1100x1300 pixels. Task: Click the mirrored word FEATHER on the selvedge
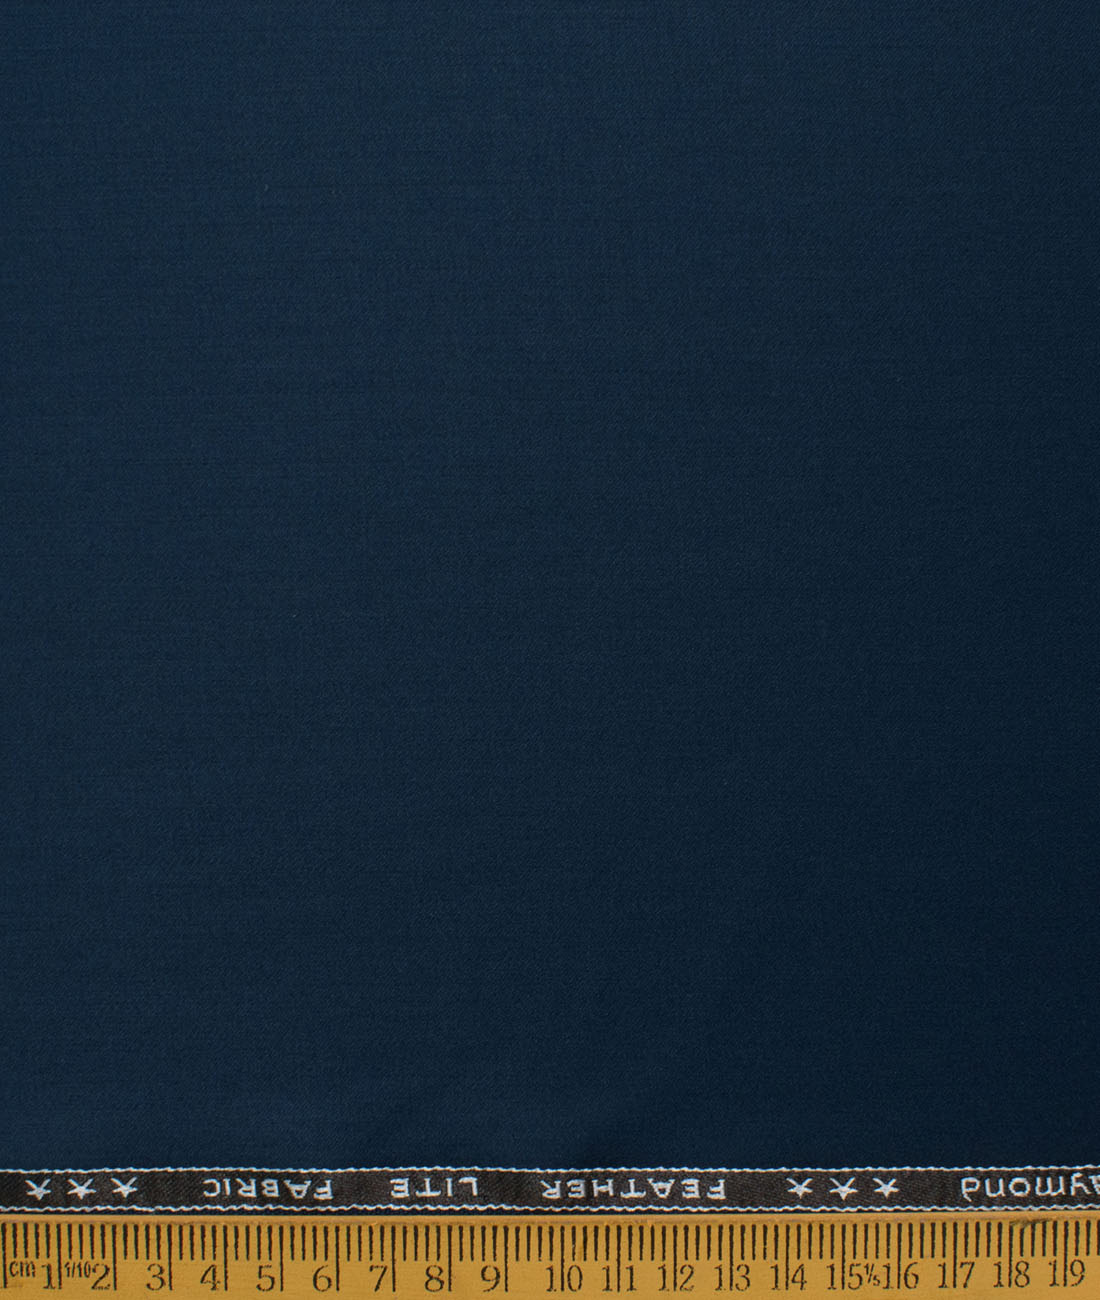coord(632,1190)
